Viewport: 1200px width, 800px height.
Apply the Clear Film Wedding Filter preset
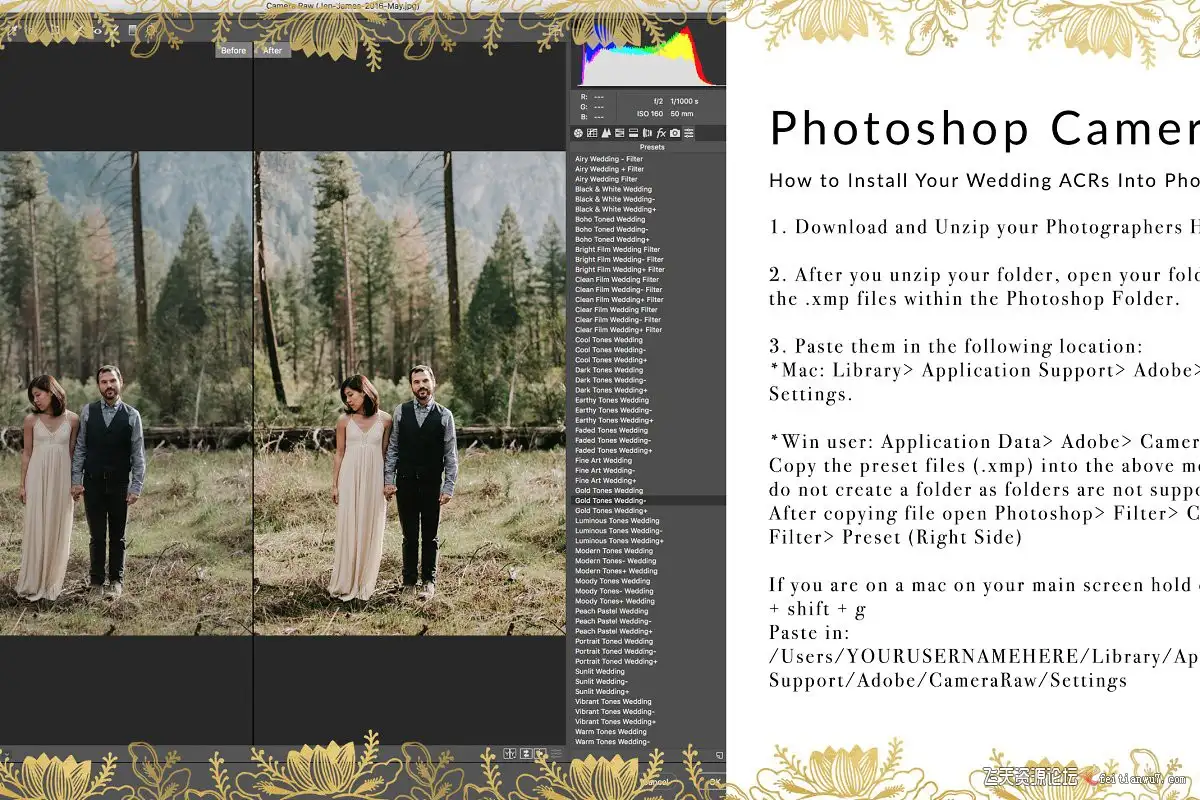click(616, 309)
